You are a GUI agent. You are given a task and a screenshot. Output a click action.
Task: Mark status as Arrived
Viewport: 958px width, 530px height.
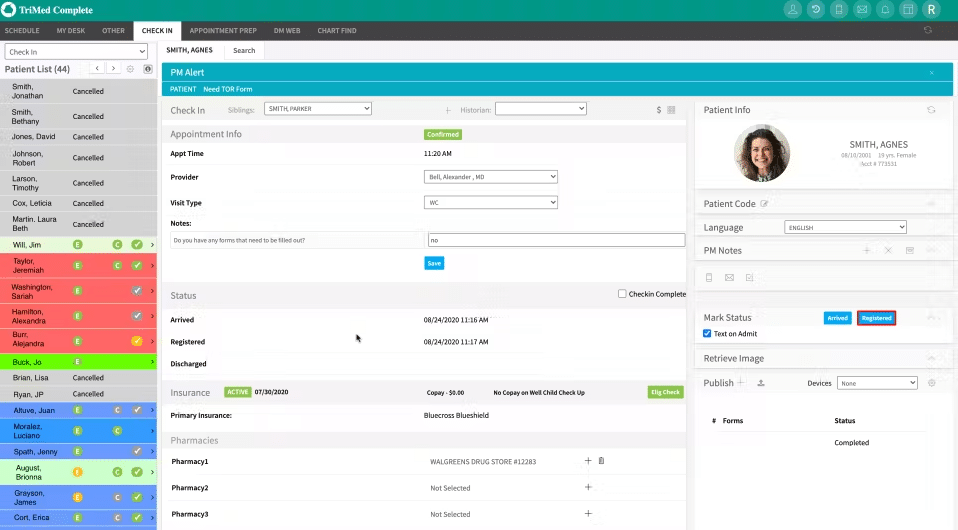tap(837, 318)
